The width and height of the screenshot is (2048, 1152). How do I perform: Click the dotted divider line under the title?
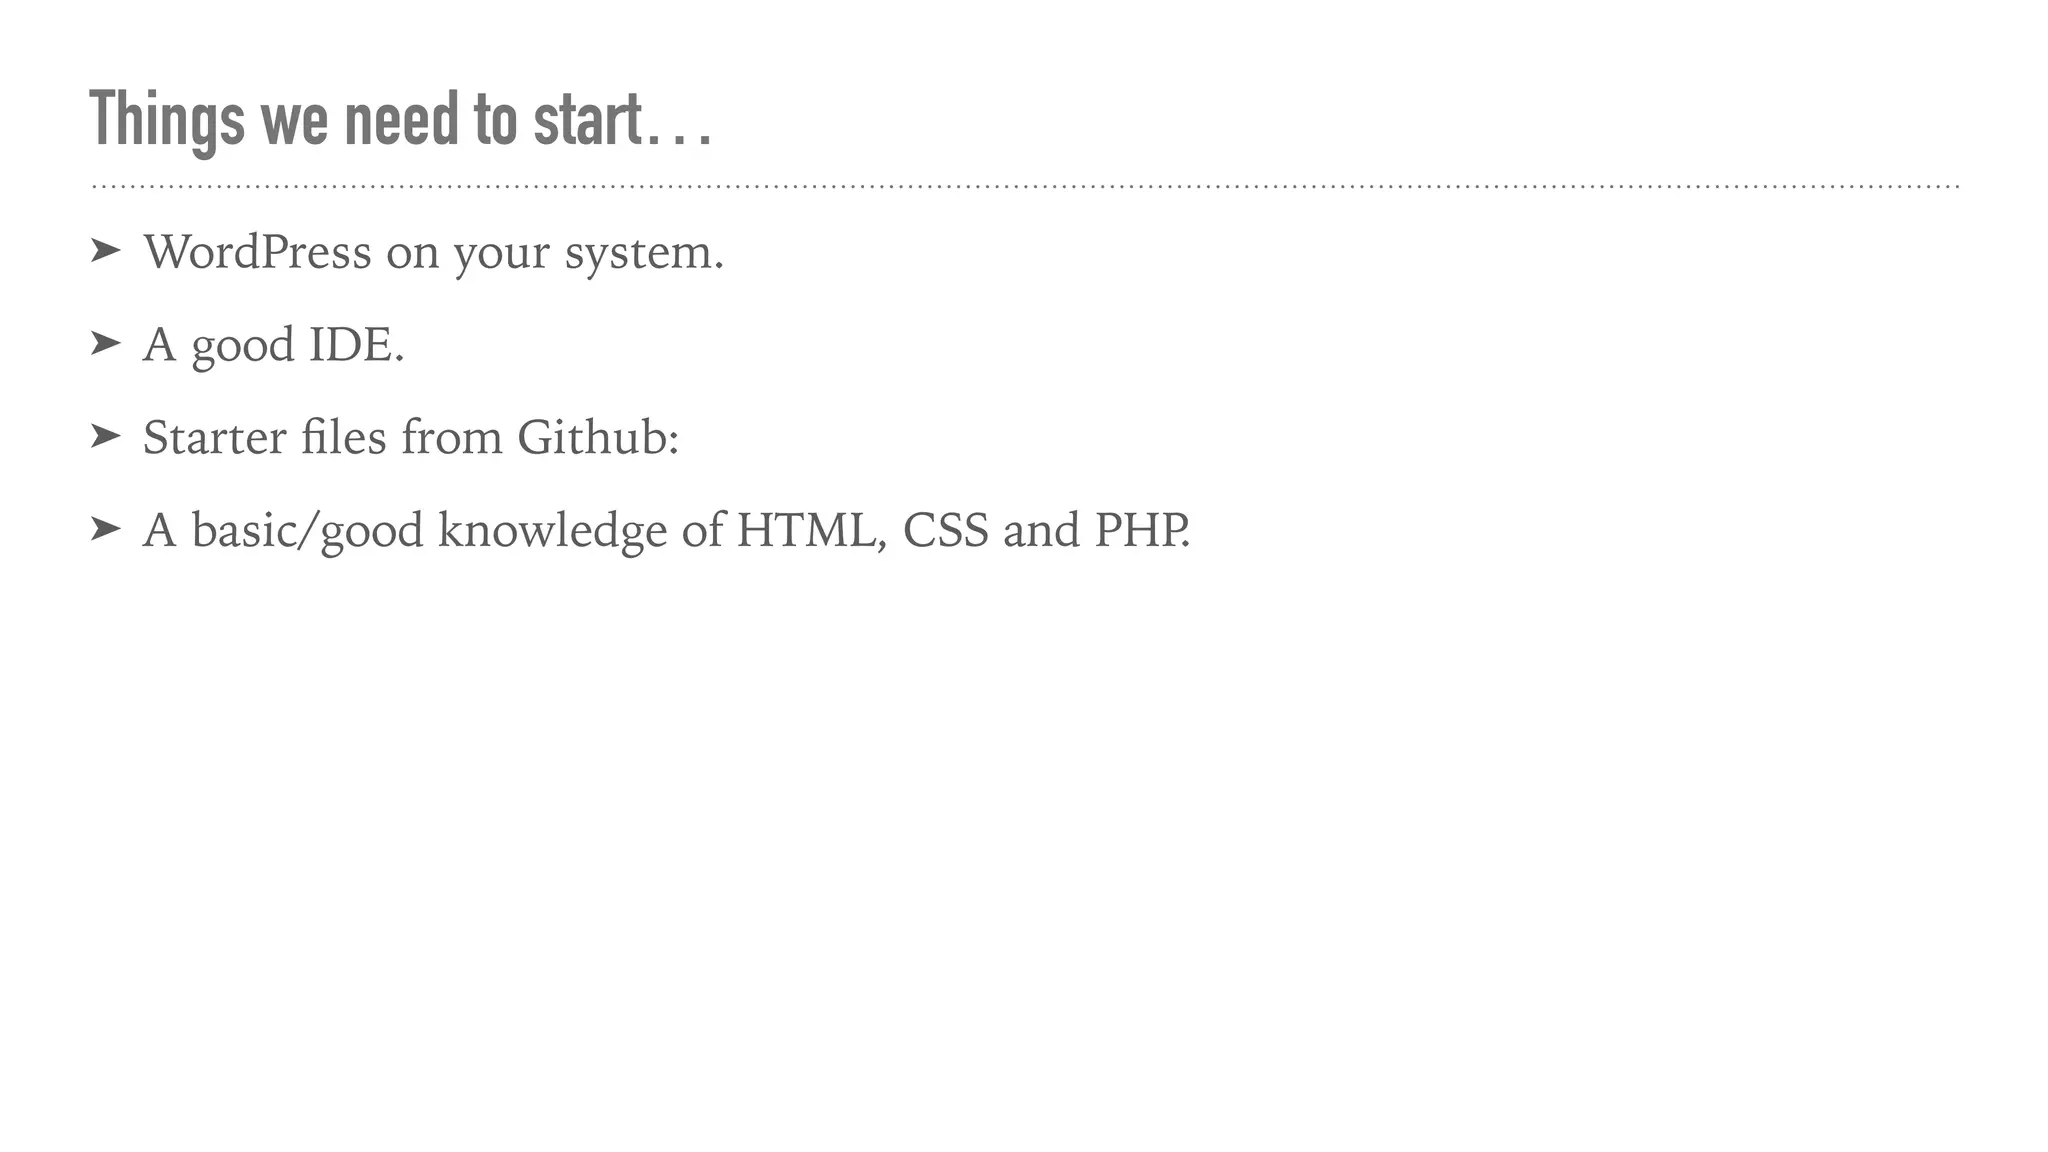pos(1024,187)
